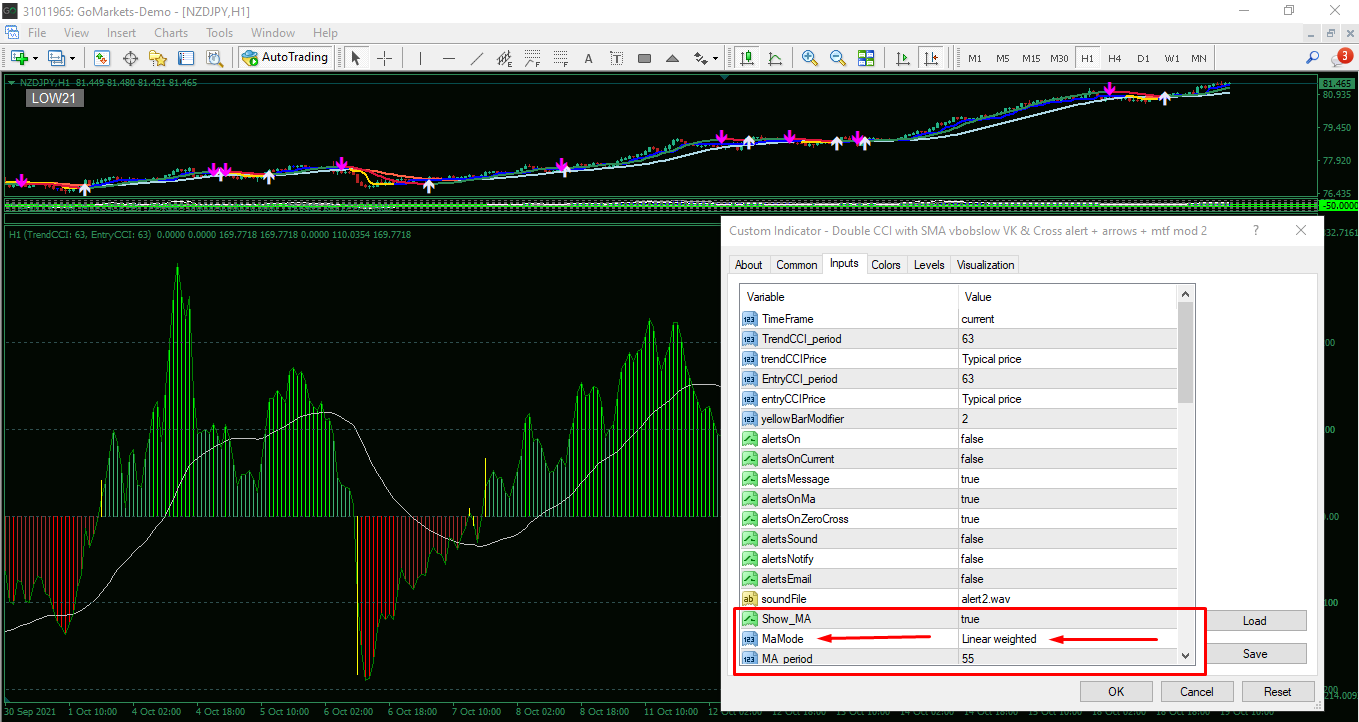Click the Load button

pos(1254,620)
